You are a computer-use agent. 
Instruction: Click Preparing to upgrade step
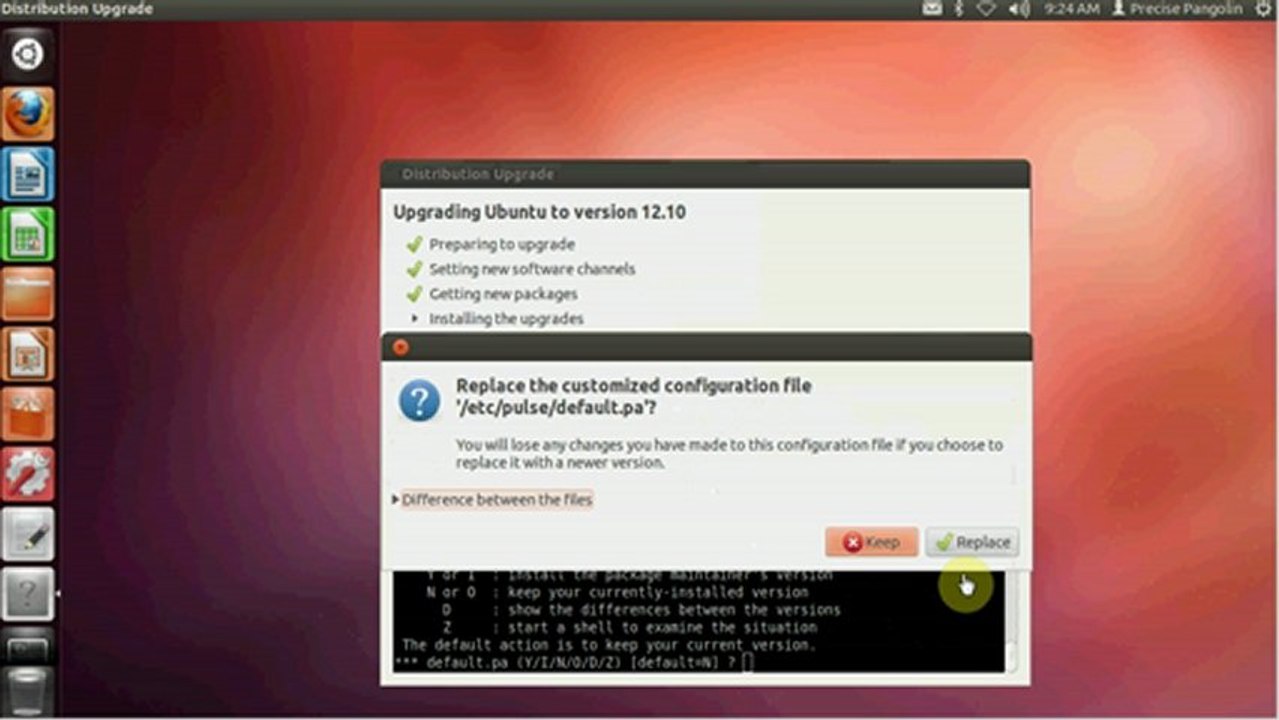(502, 244)
